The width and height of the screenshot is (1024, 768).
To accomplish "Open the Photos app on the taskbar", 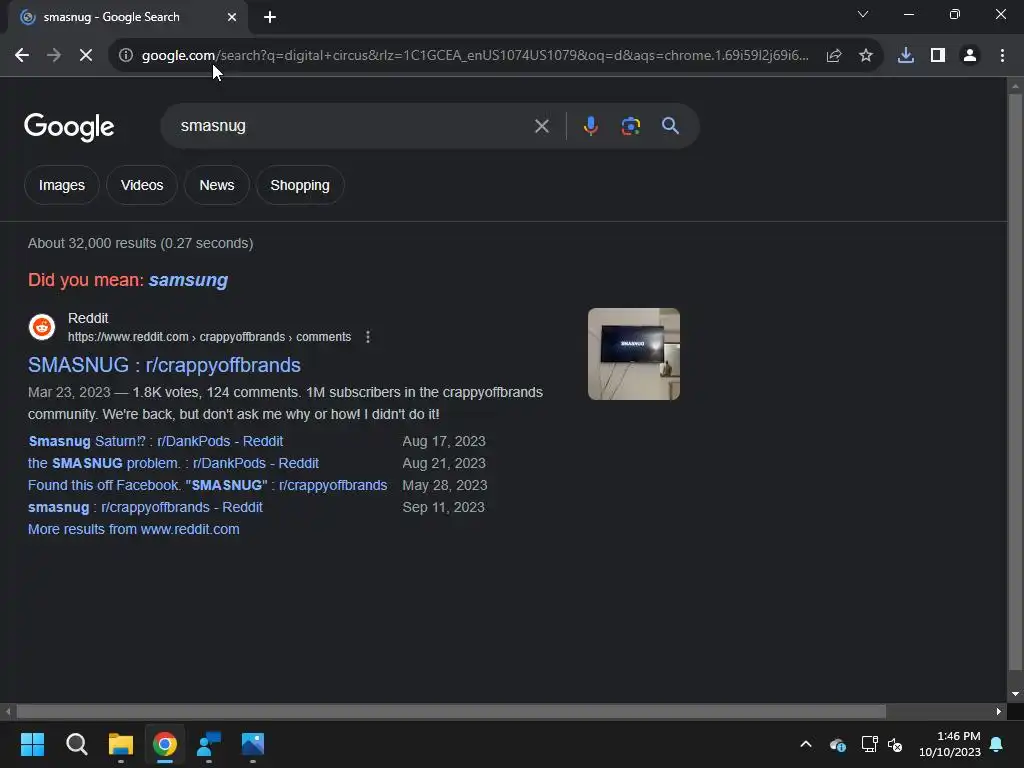I will tap(253, 744).
